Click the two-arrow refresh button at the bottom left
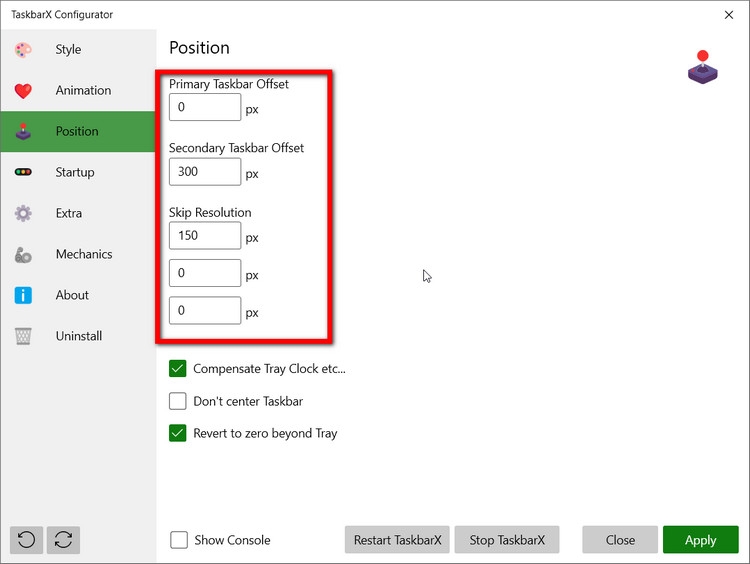 pyautogui.click(x=63, y=540)
